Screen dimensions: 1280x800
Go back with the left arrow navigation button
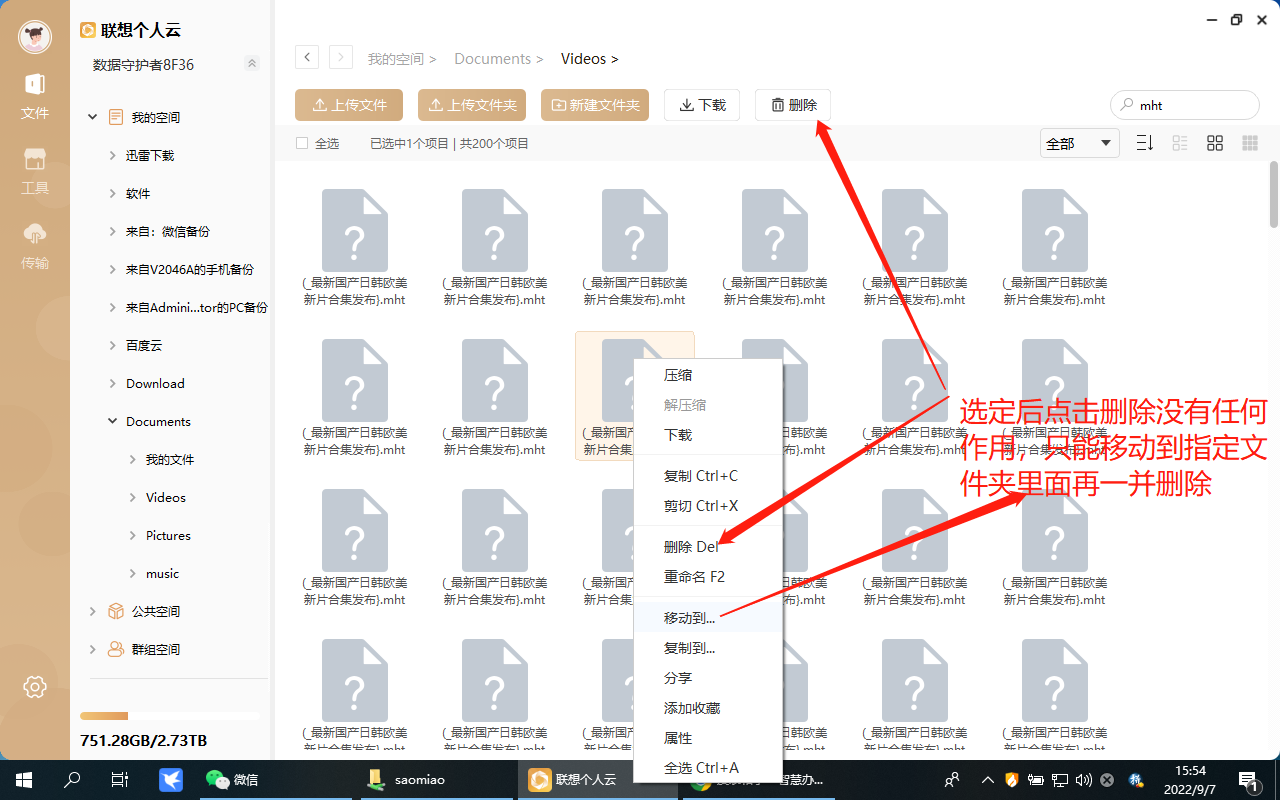click(307, 57)
